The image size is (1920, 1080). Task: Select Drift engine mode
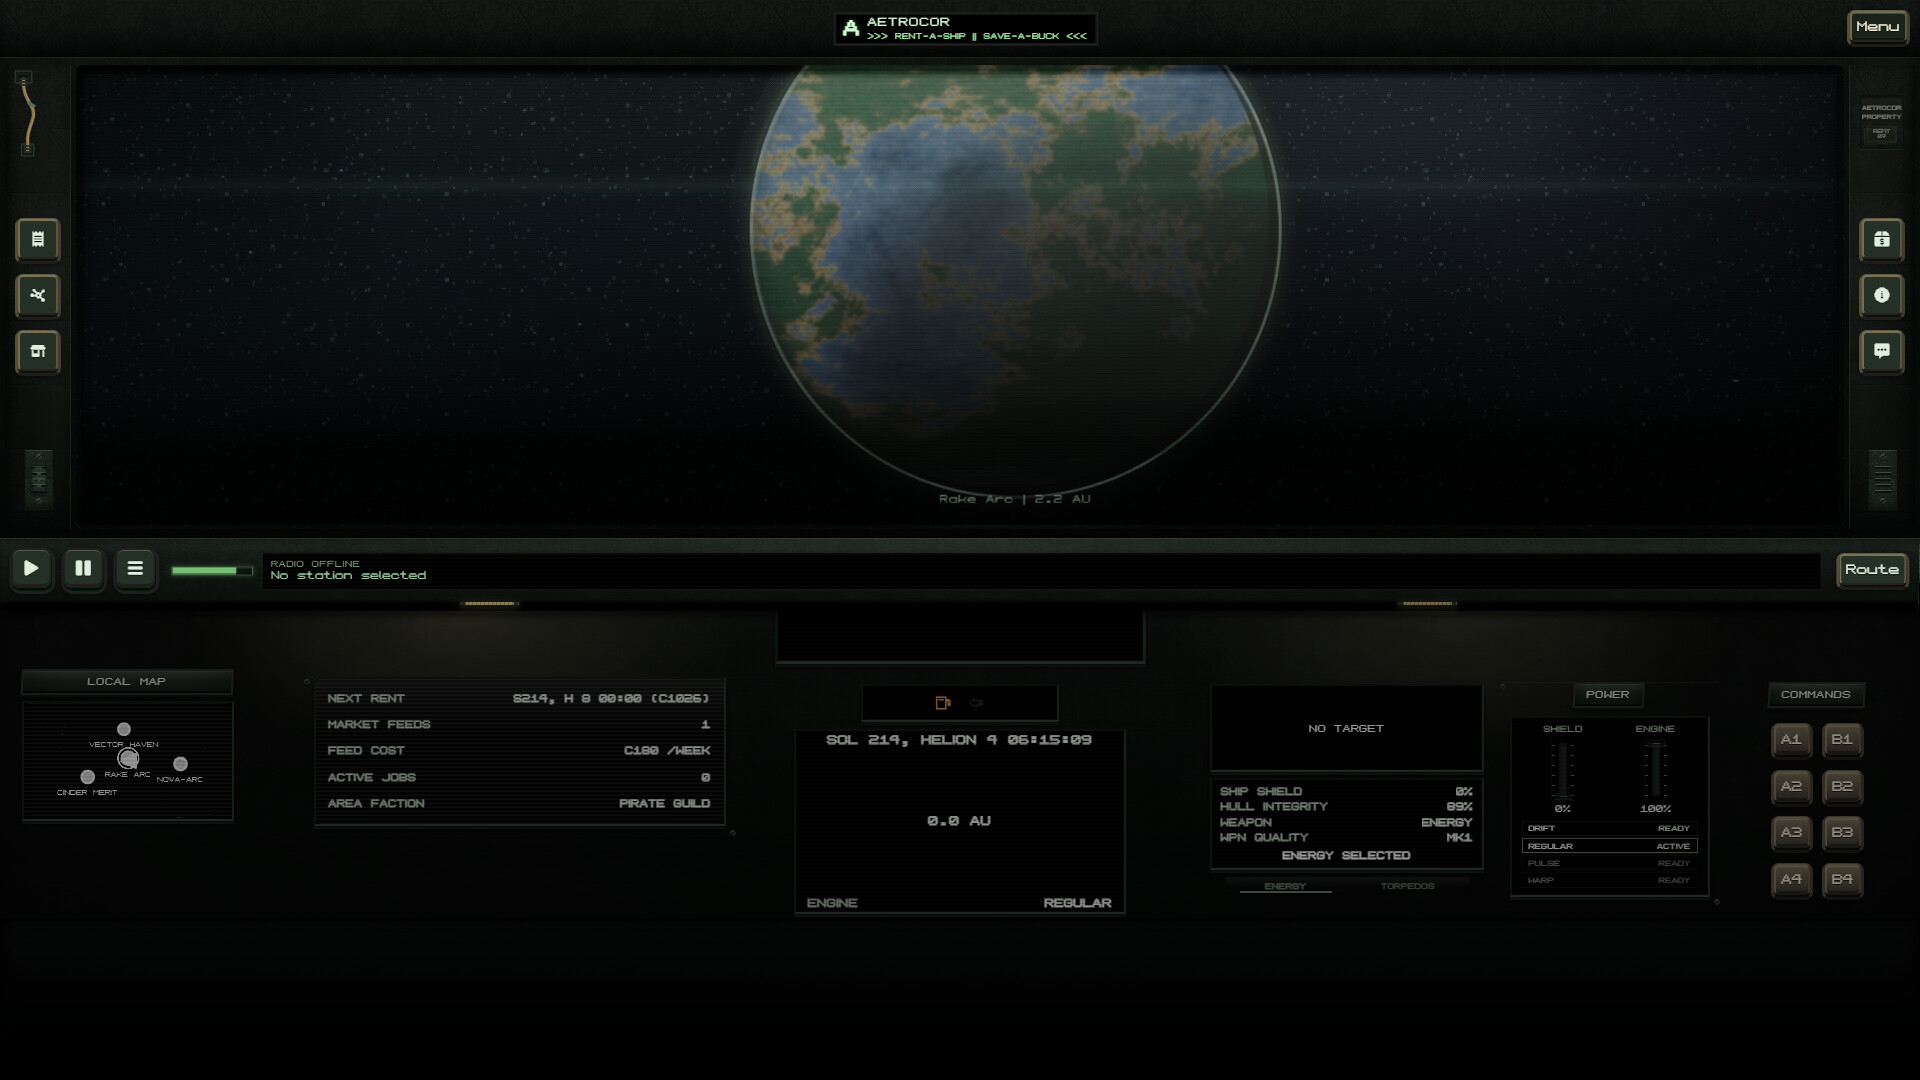(1609, 829)
